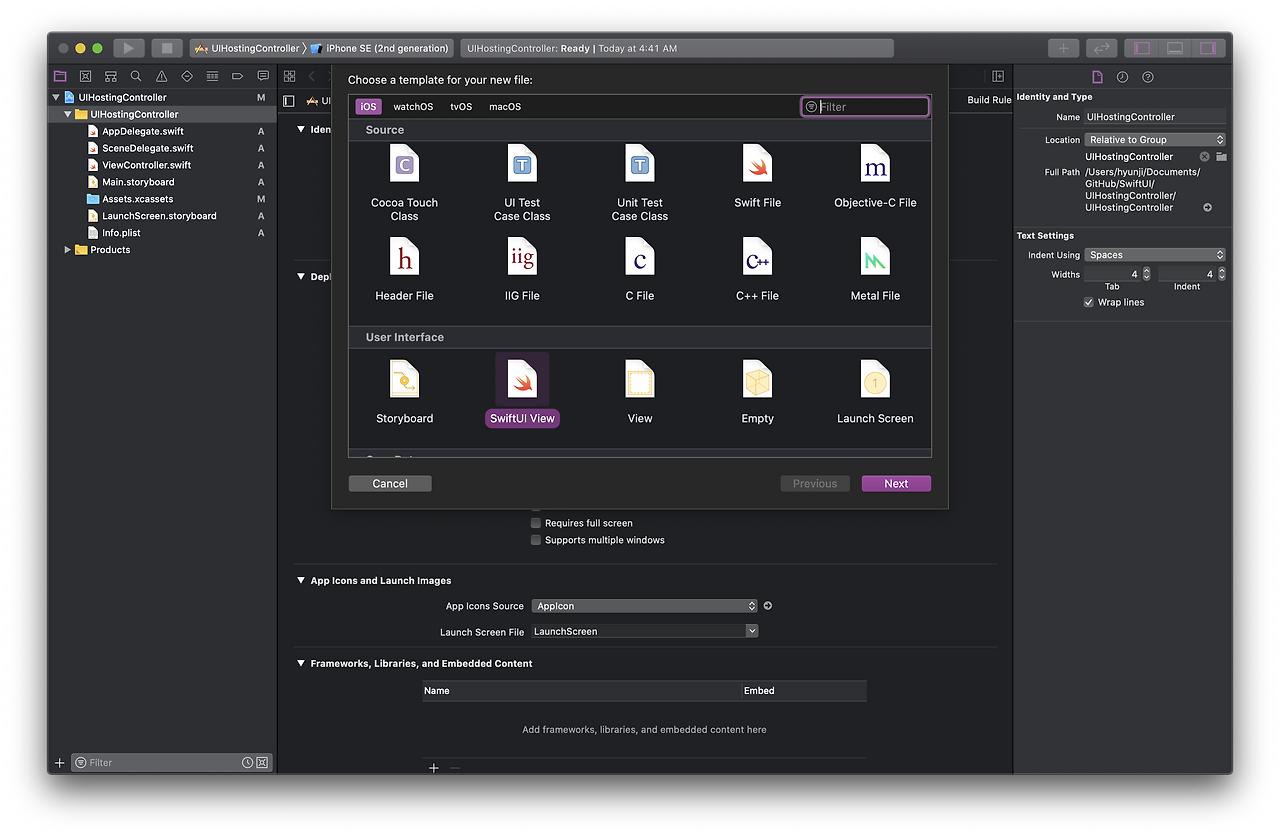Click the Cancel button
The width and height of the screenshot is (1280, 837).
point(390,483)
